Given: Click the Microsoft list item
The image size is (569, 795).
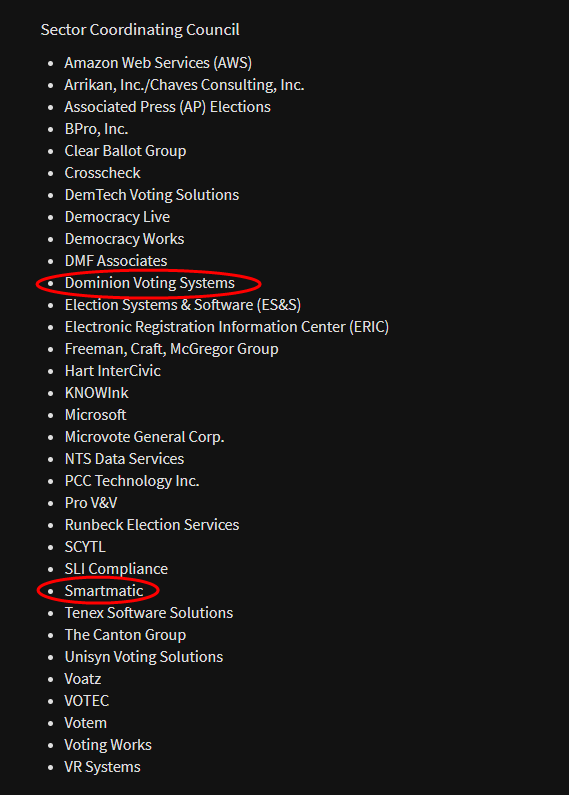Looking at the screenshot, I should pos(95,415).
